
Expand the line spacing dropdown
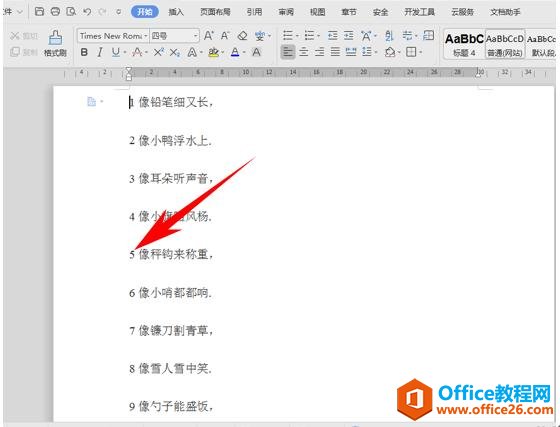pyautogui.click(x=376, y=53)
